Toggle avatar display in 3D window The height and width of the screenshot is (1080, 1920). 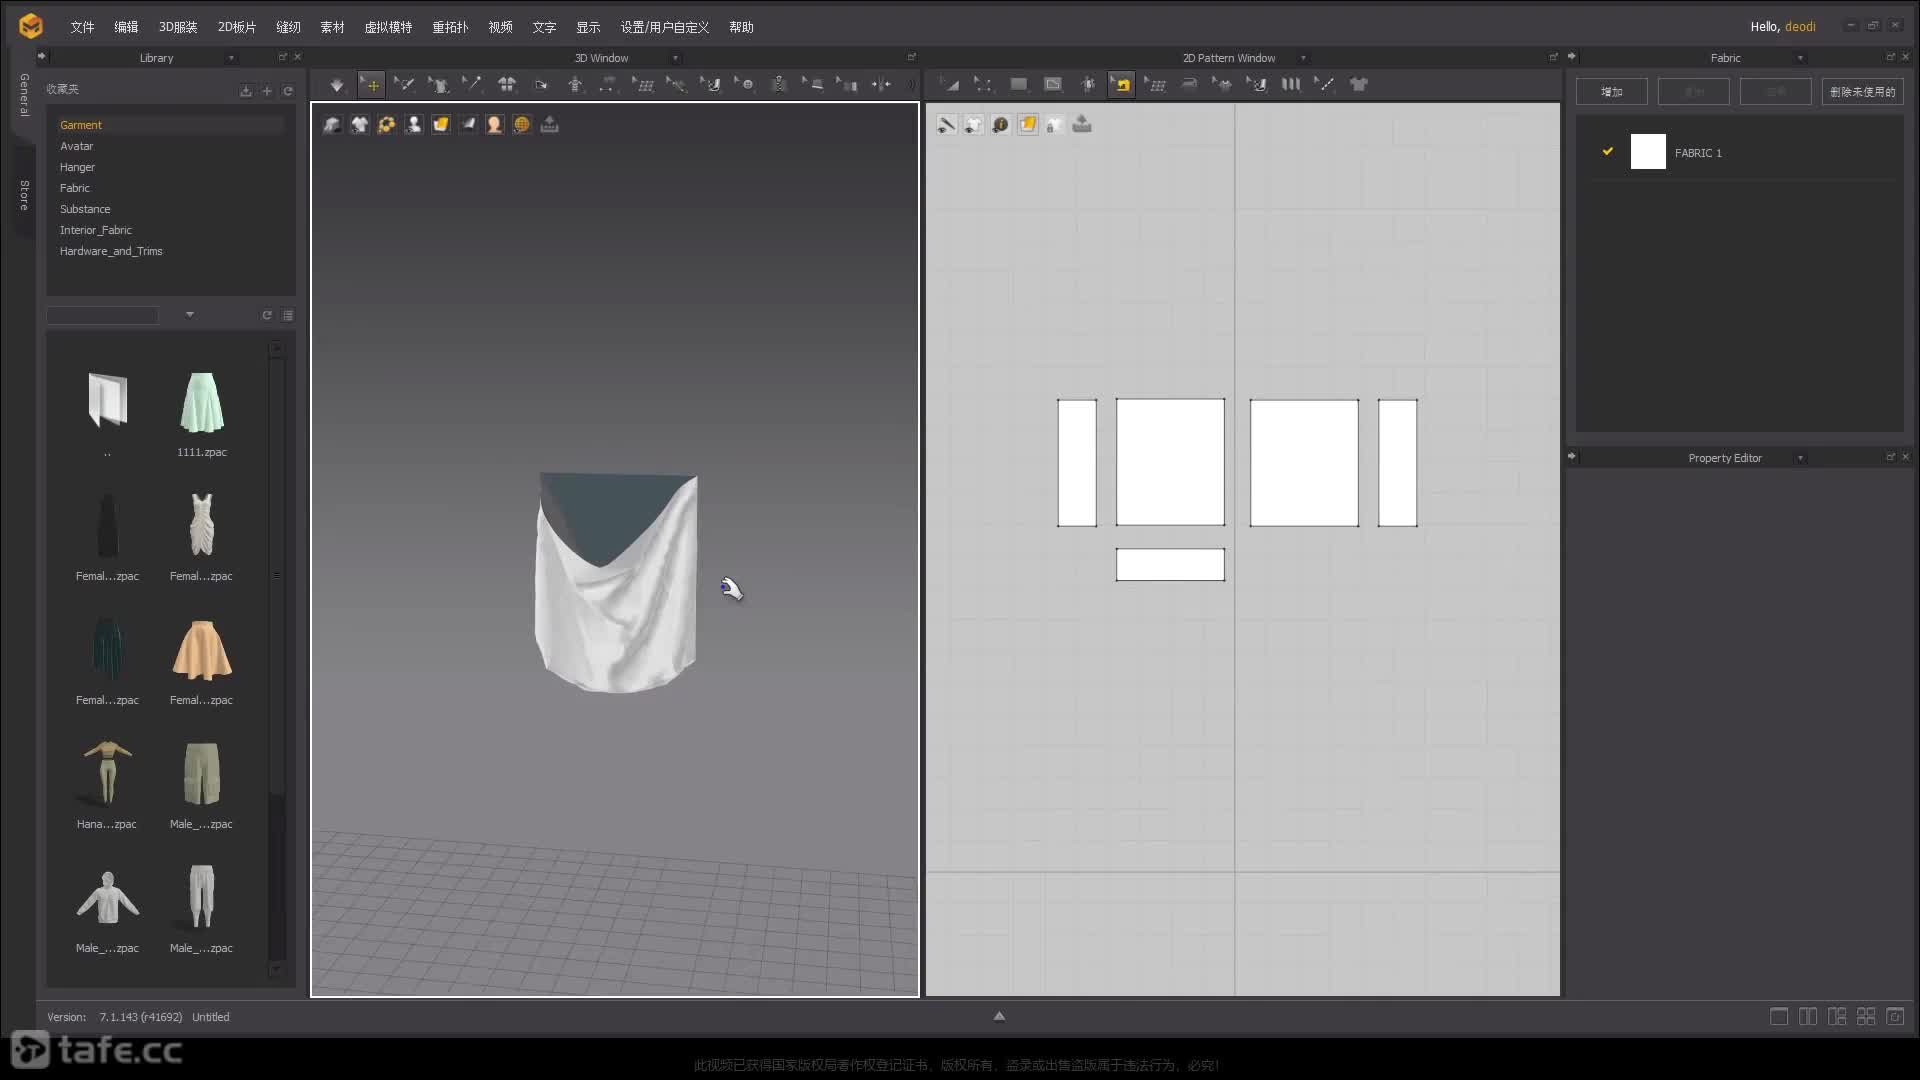pyautogui.click(x=413, y=124)
